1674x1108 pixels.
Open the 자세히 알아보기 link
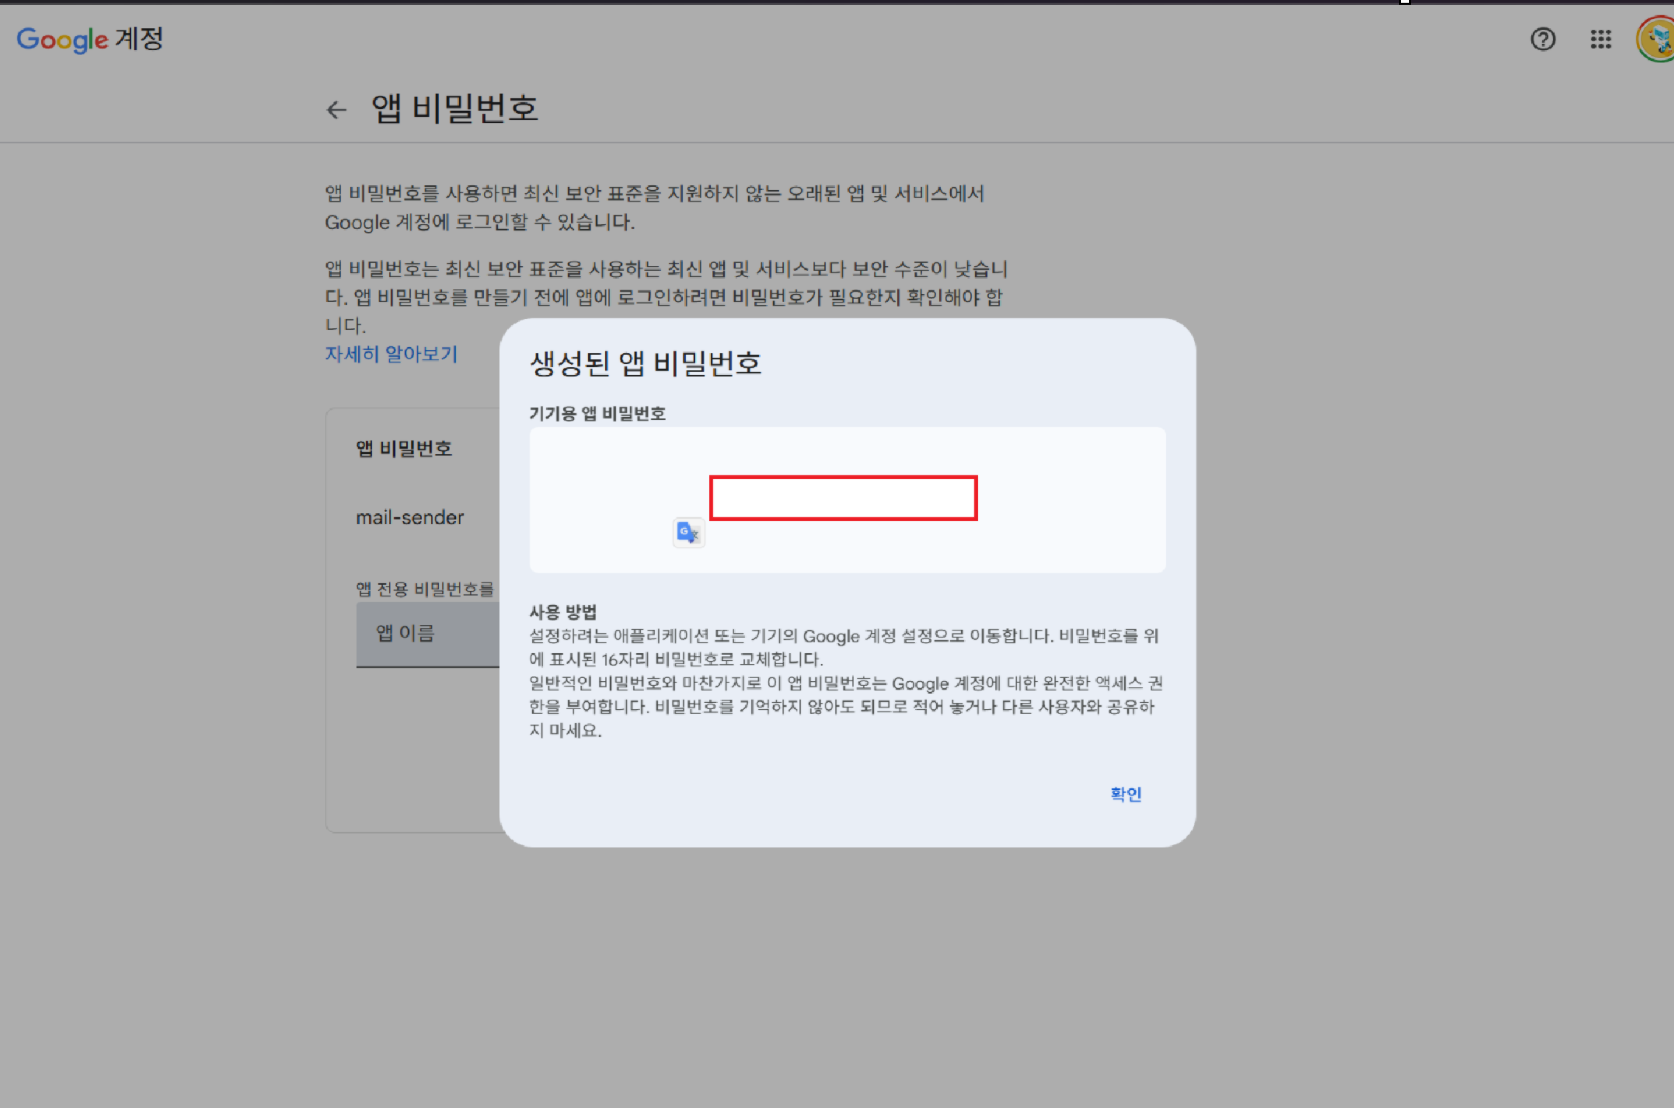tap(391, 354)
